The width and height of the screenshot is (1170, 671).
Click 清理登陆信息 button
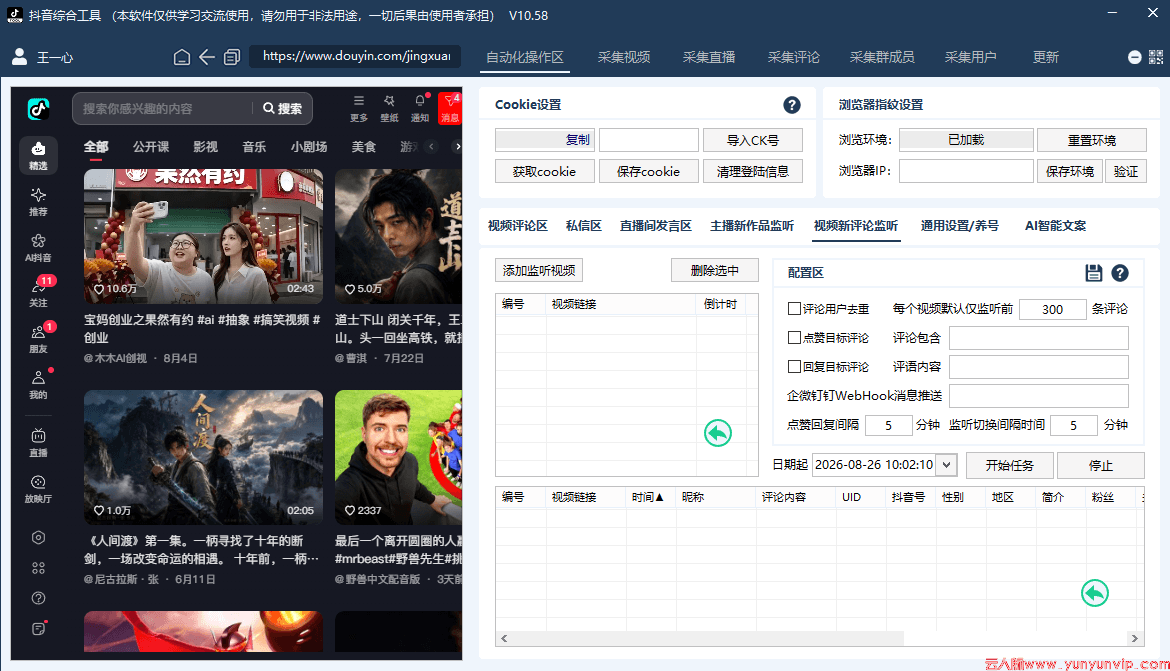coord(753,172)
